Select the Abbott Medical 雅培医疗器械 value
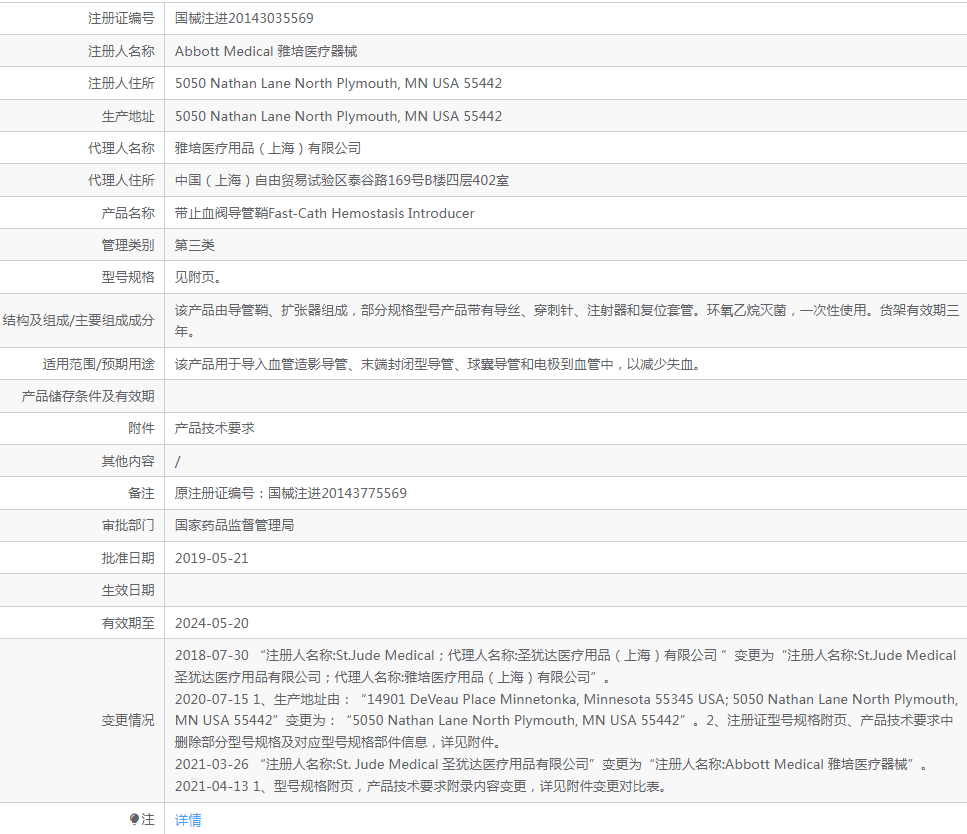Screen dimensions: 967x834 pyautogui.click(x=266, y=51)
